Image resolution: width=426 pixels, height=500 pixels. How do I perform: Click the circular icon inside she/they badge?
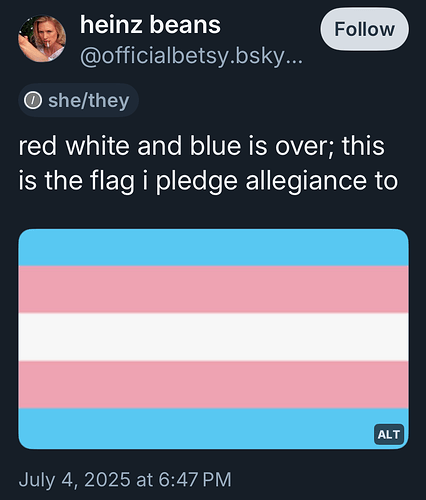[33, 100]
